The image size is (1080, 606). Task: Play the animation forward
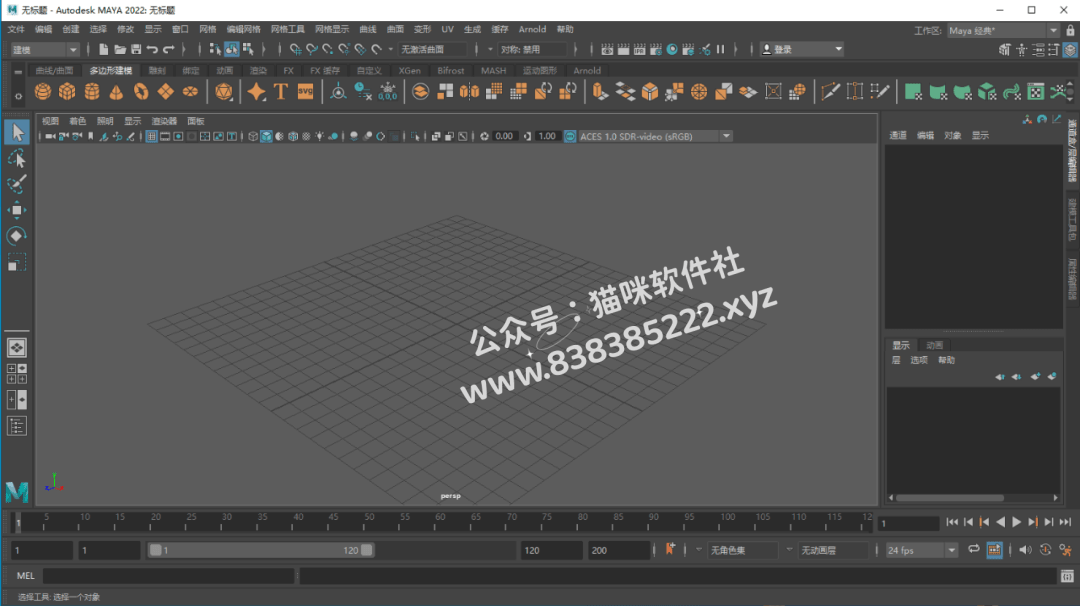(x=1017, y=523)
